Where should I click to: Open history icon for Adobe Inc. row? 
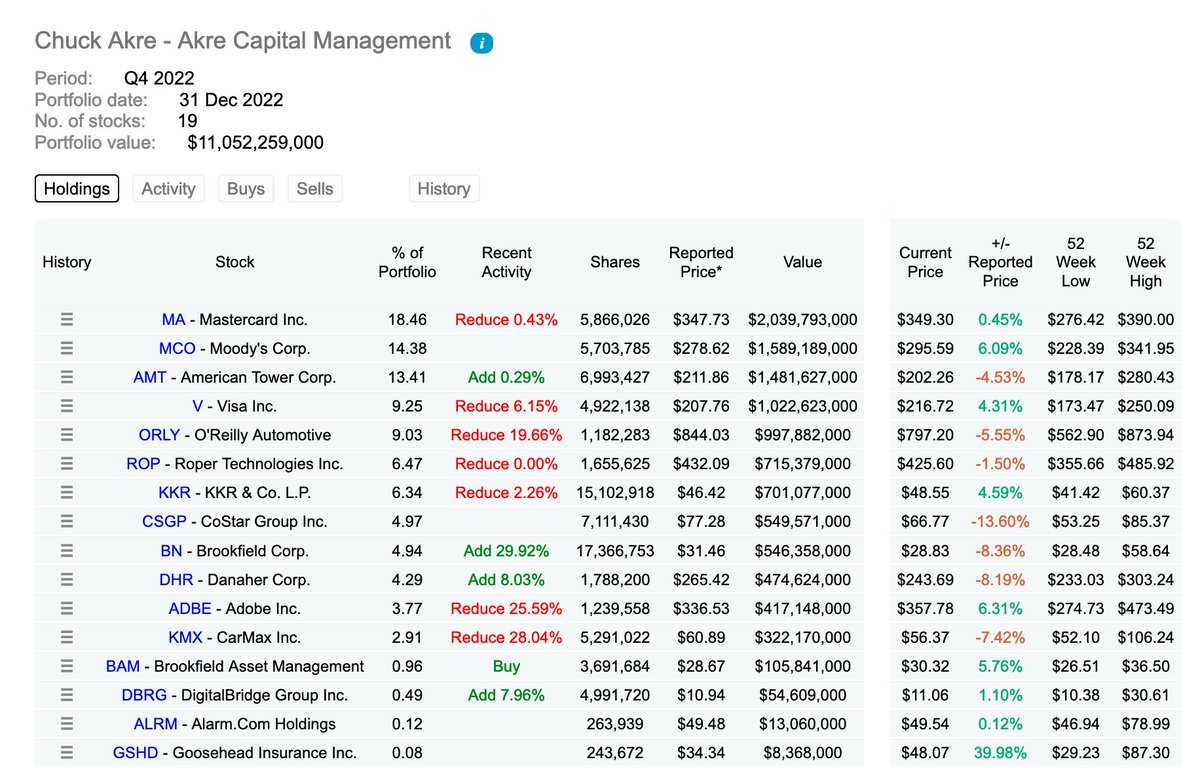click(x=67, y=609)
